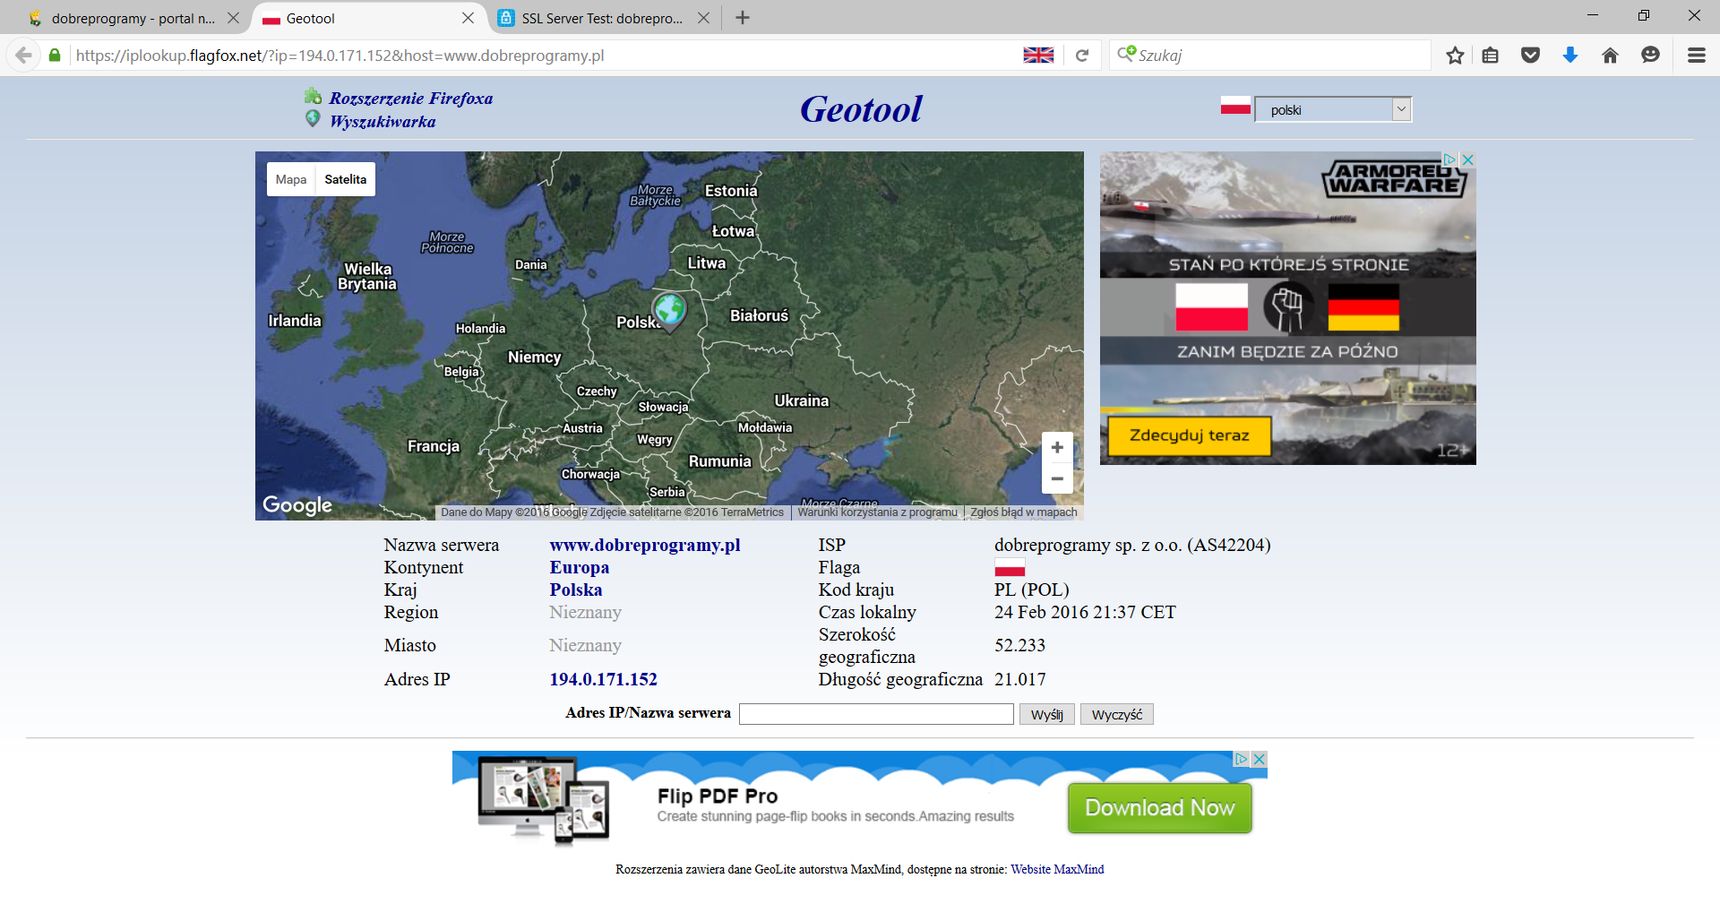Click the country code PL (POL)

pos(1032,590)
